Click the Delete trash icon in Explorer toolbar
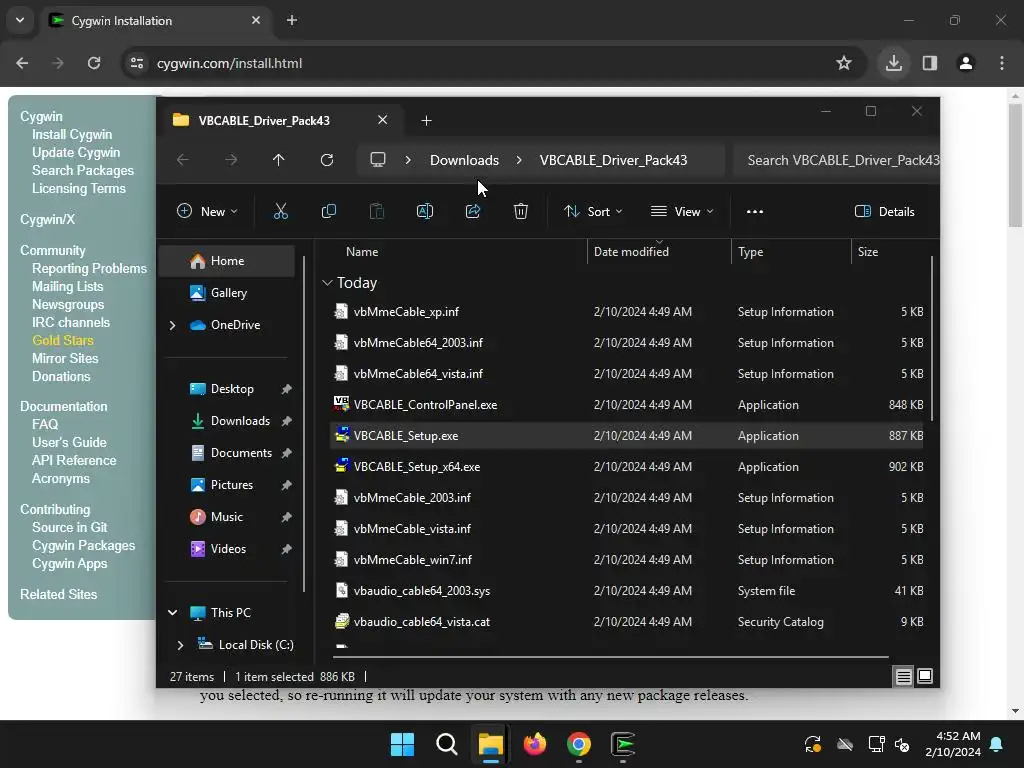This screenshot has height=768, width=1024. 520,212
